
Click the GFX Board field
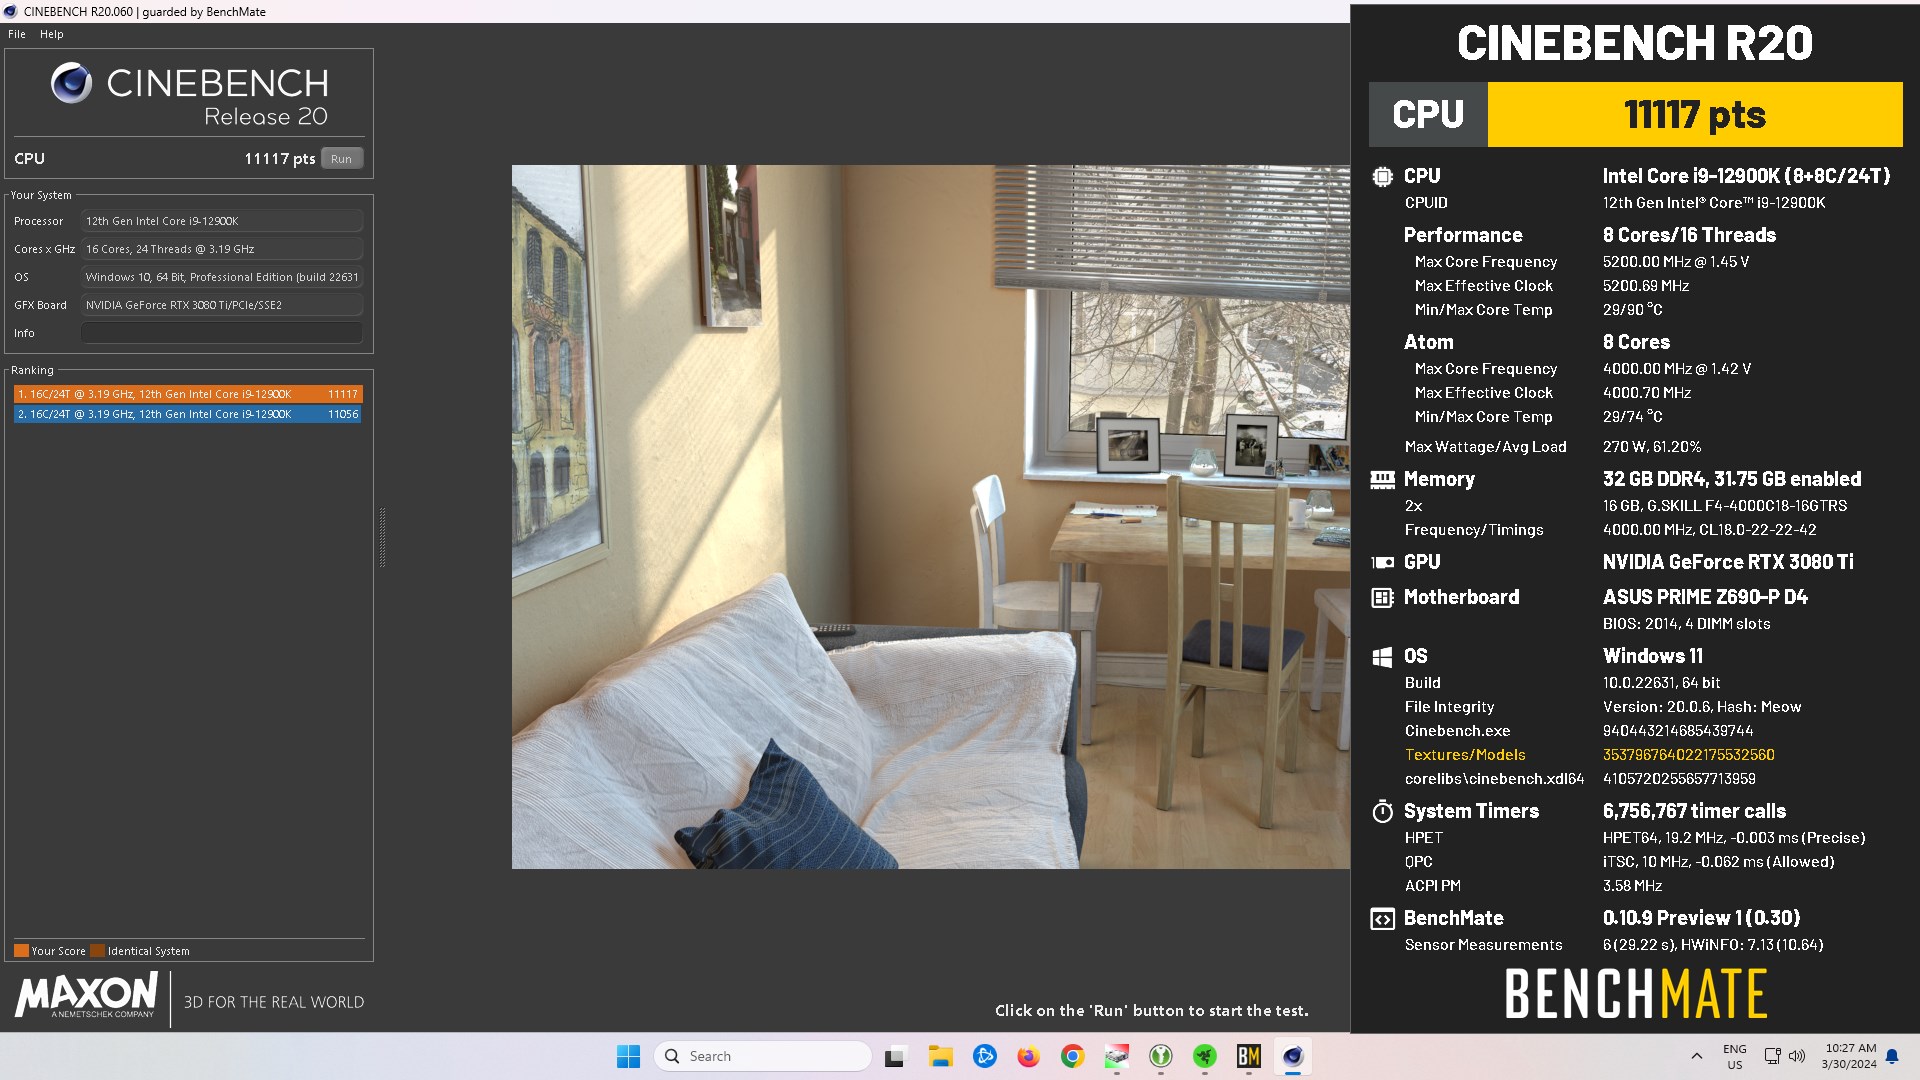(x=221, y=305)
